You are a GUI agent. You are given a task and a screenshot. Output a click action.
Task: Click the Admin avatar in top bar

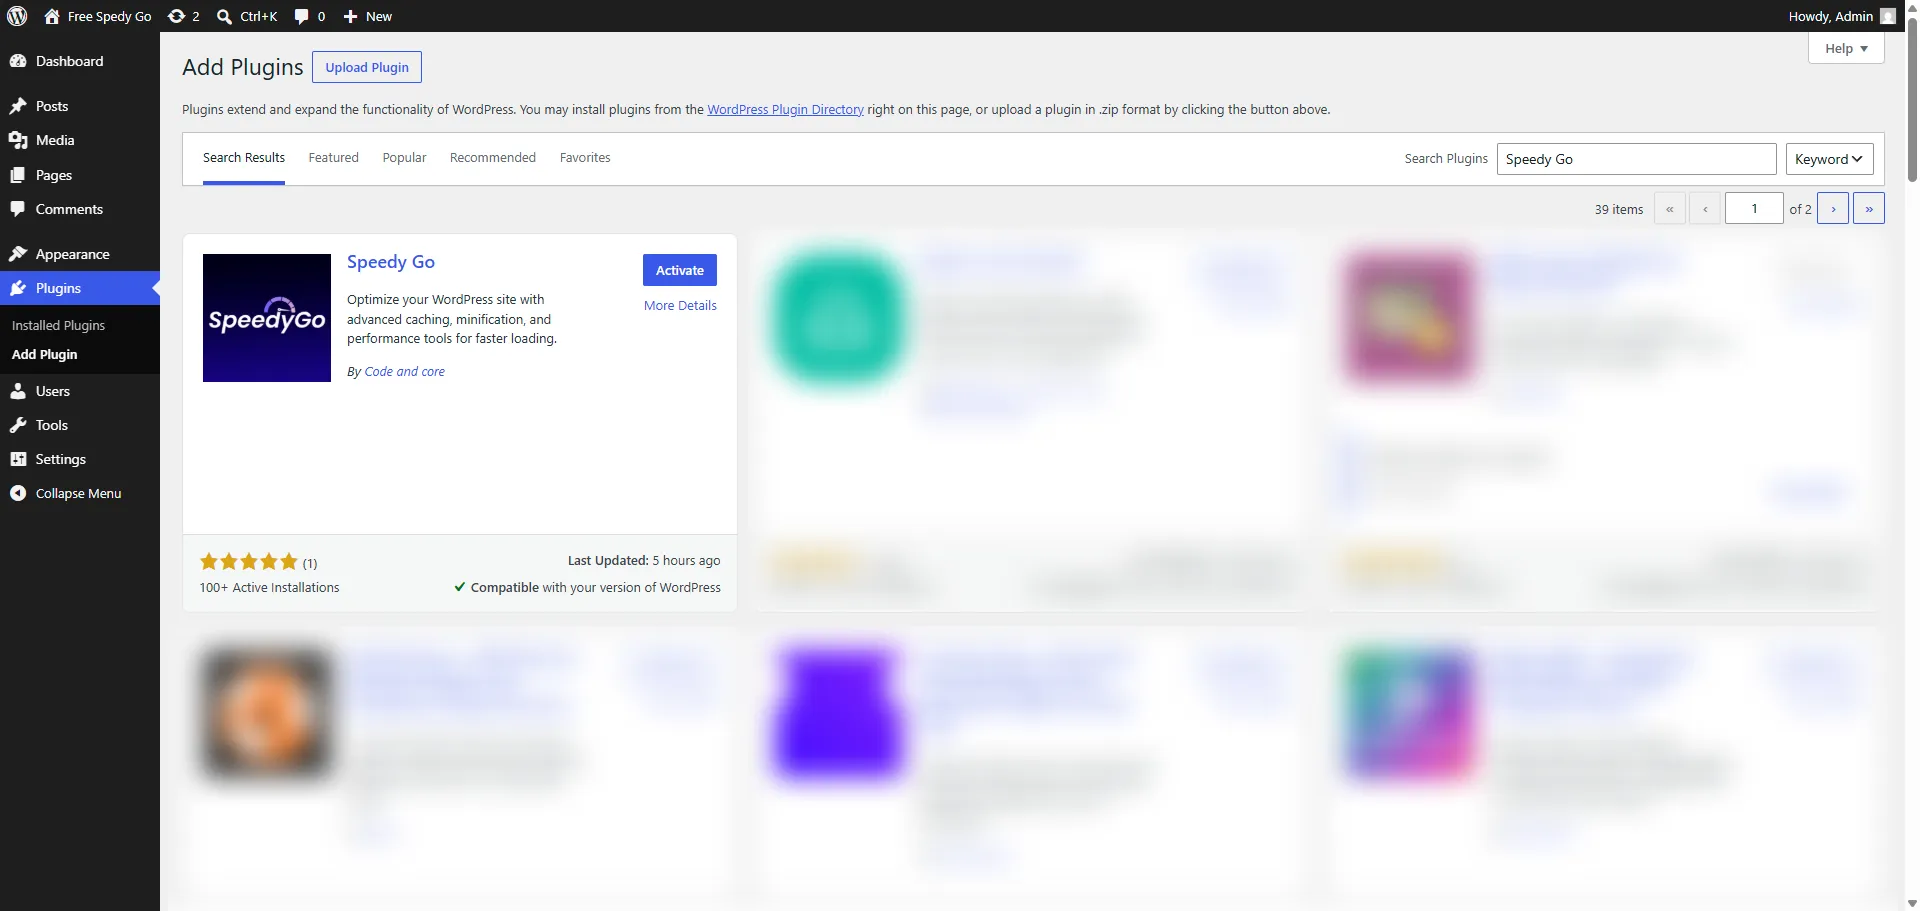pos(1888,16)
